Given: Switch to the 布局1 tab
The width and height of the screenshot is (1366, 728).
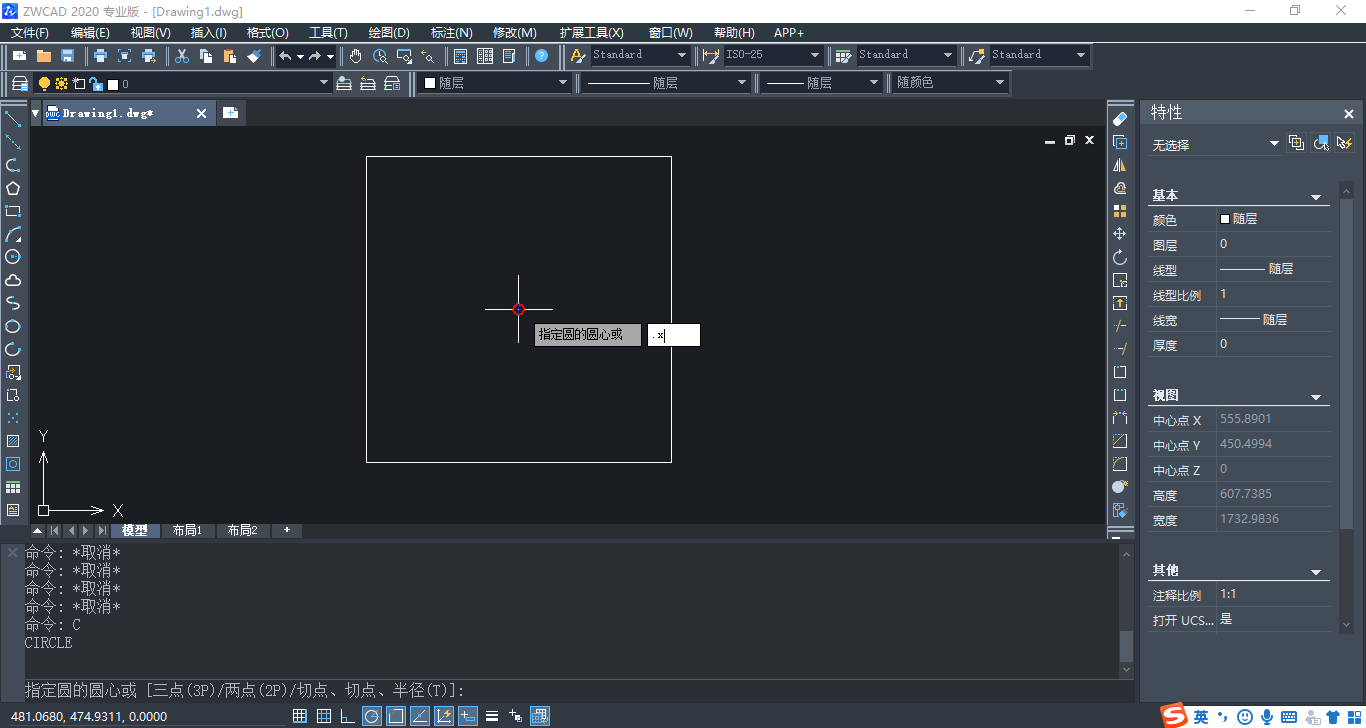Looking at the screenshot, I should tap(188, 530).
